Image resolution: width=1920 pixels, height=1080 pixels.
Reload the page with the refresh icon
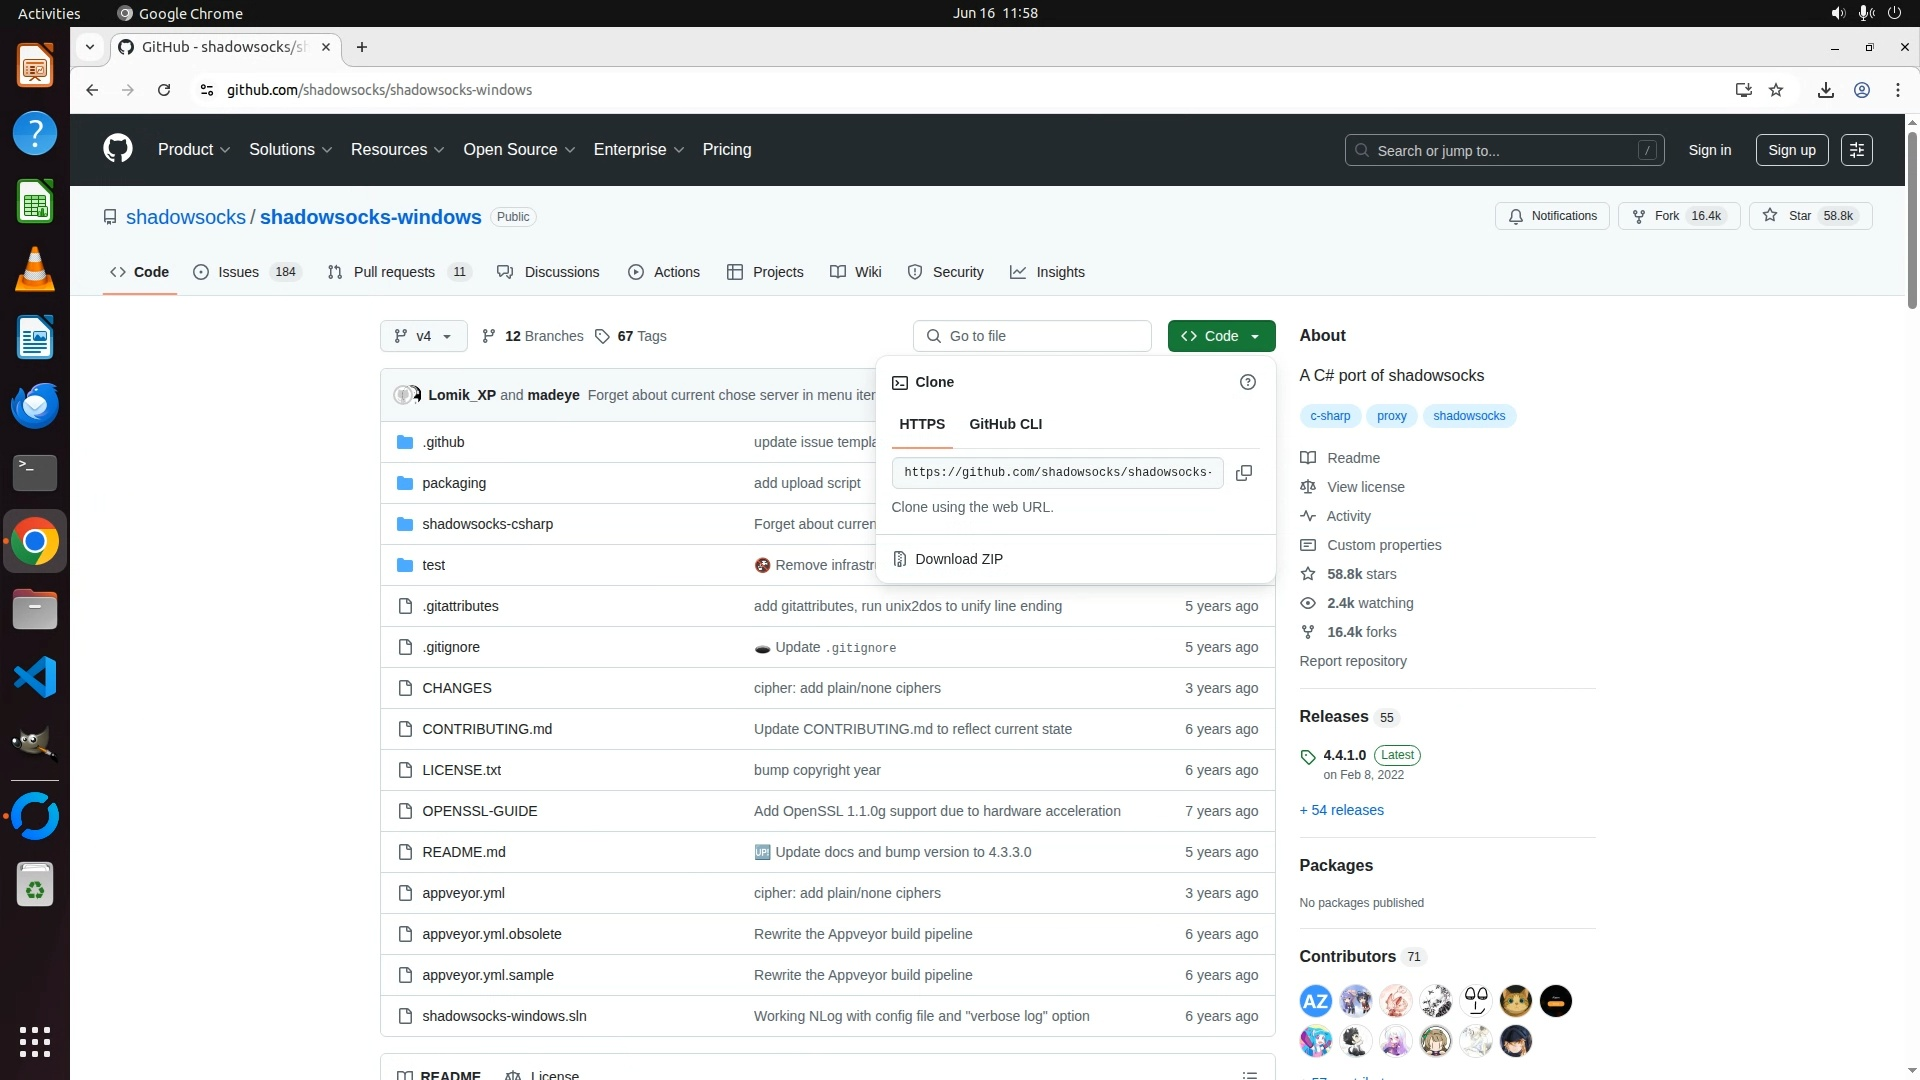tap(164, 90)
